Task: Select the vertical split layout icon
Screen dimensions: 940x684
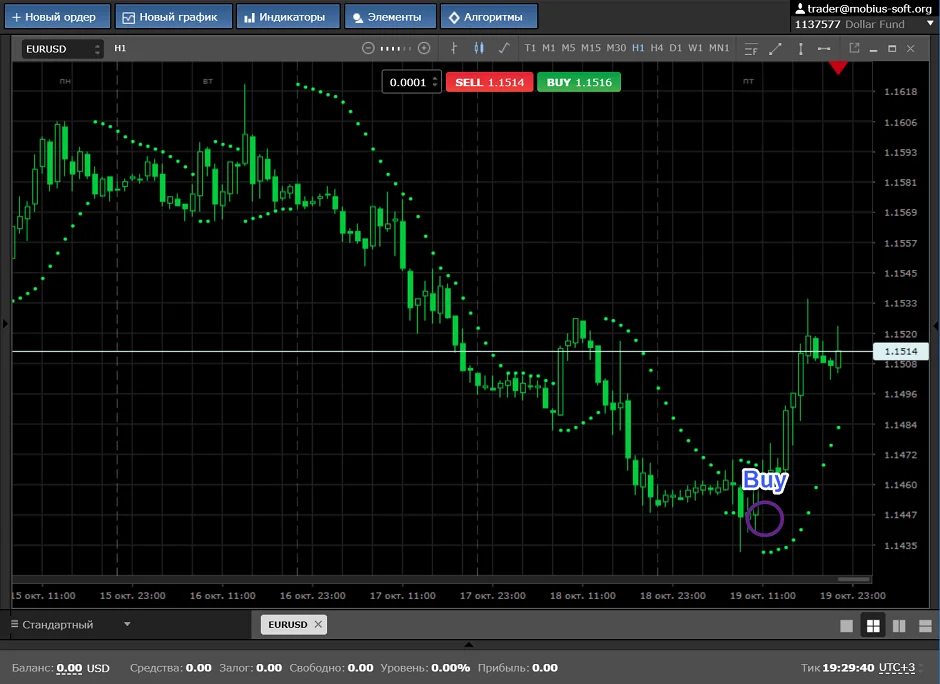Action: click(899, 626)
